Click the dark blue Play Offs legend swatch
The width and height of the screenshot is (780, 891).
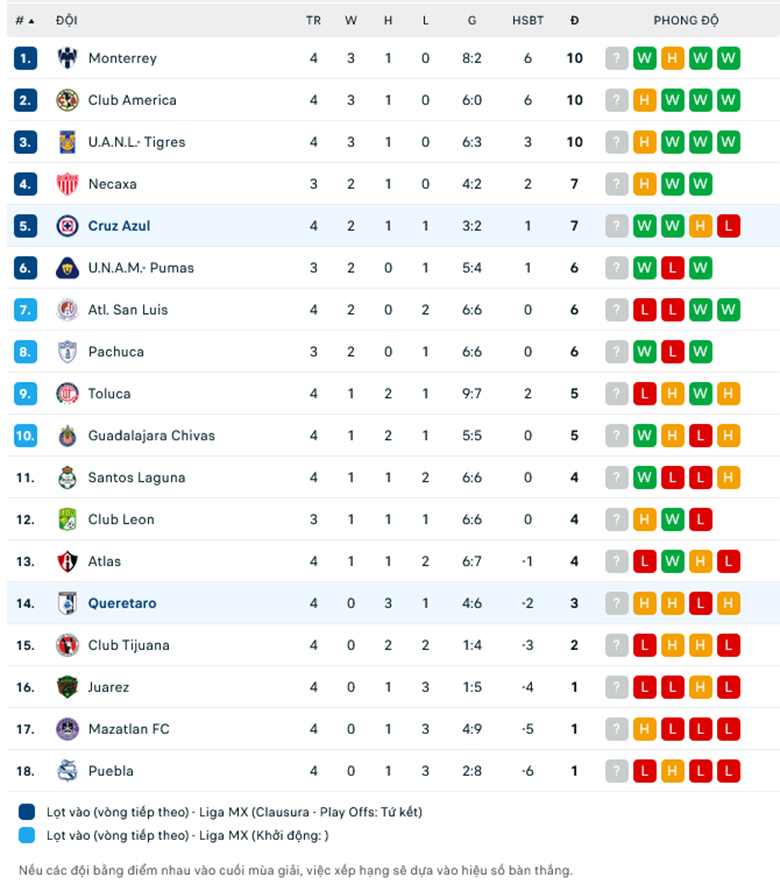point(26,812)
